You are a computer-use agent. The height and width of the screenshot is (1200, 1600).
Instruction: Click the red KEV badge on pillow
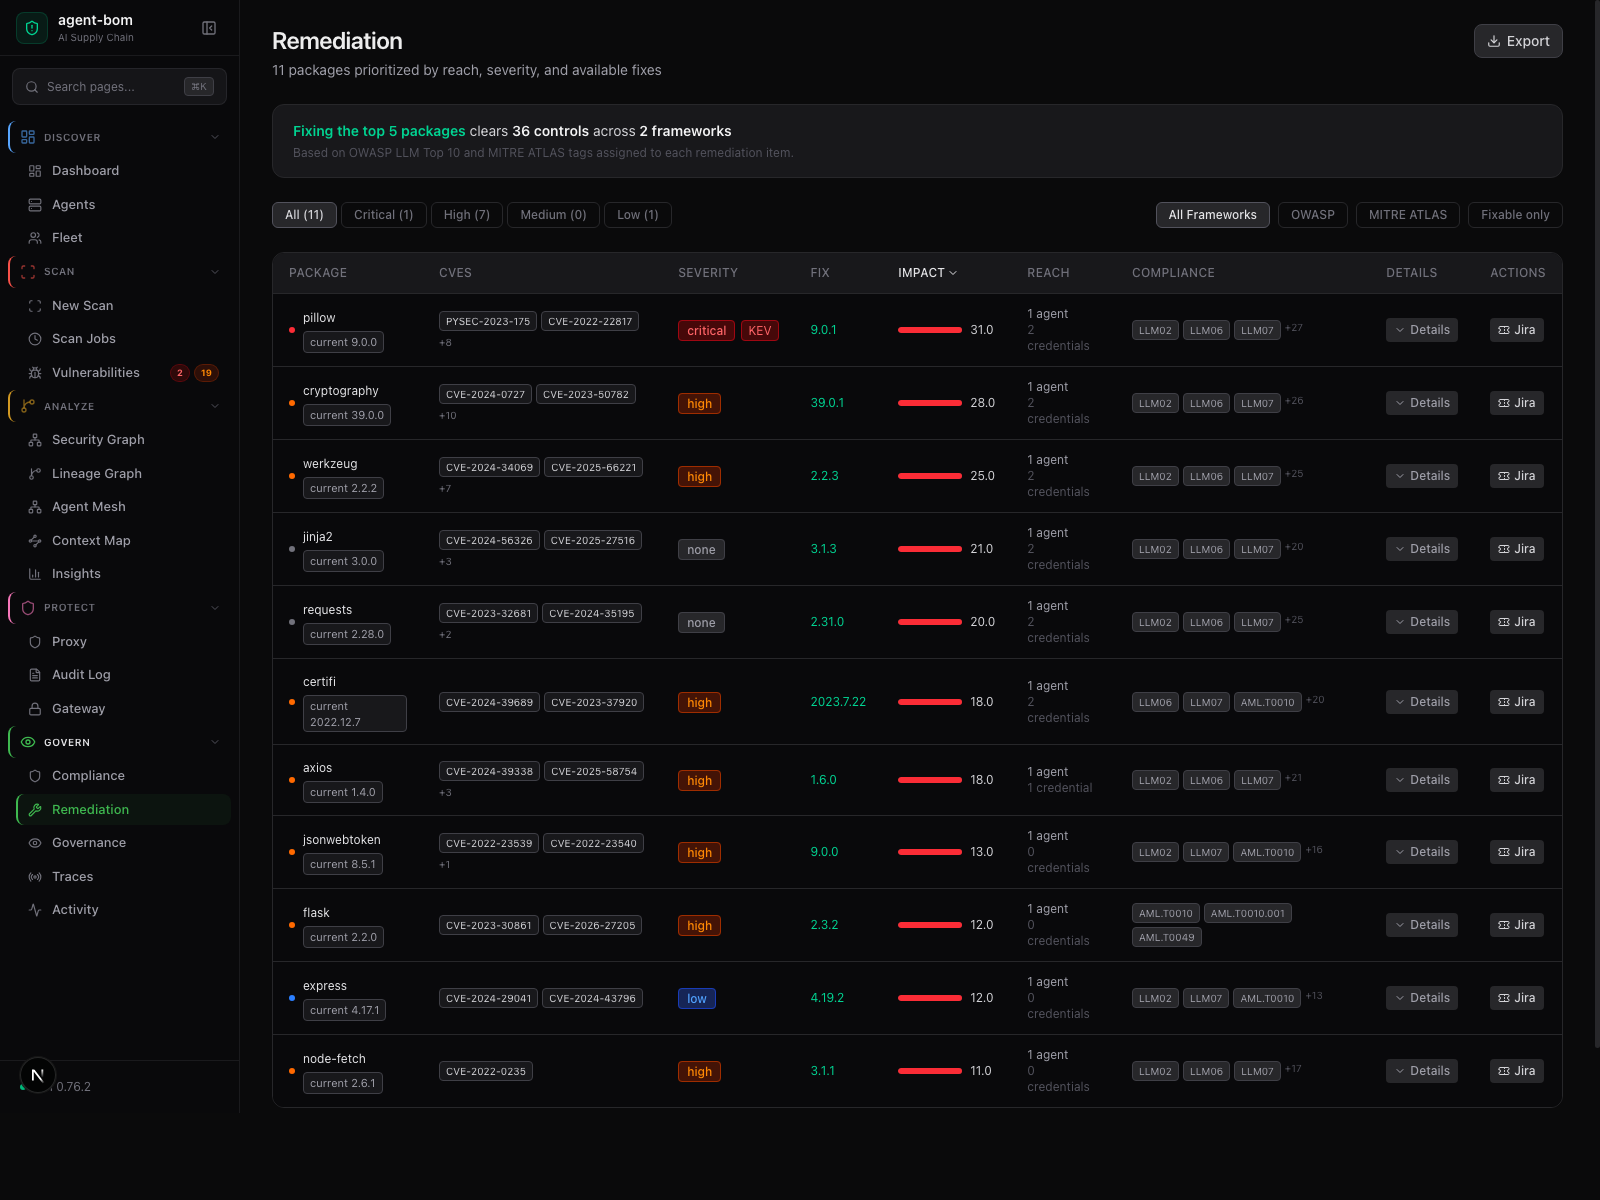coord(760,331)
